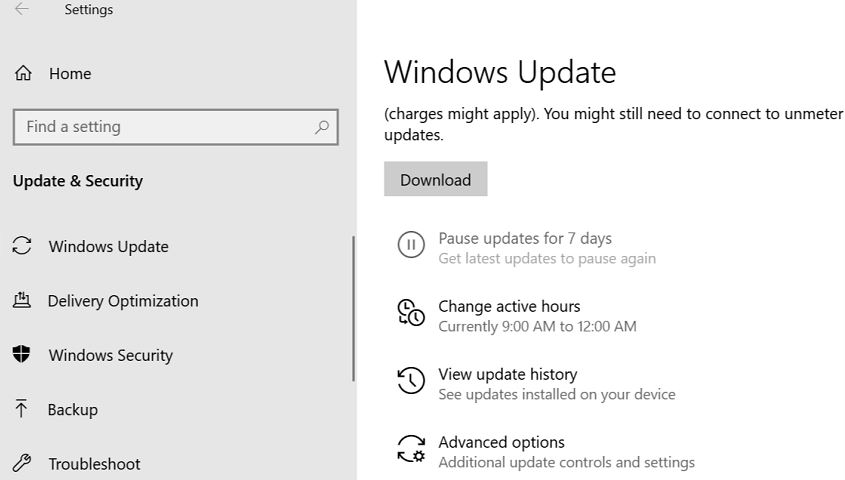
Task: Select Pause updates for 7 days text
Action: point(525,238)
